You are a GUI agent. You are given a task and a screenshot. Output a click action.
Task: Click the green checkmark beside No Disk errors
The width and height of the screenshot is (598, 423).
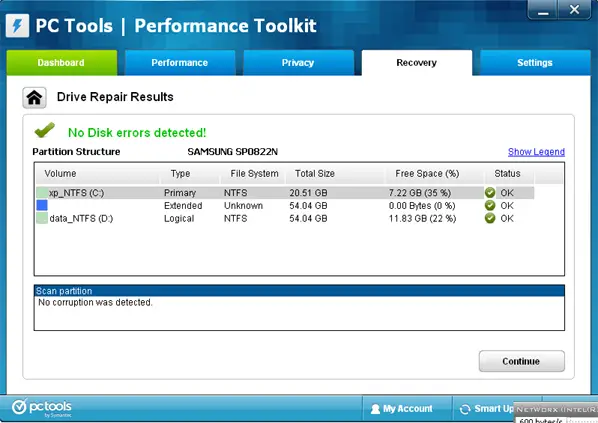[45, 130]
